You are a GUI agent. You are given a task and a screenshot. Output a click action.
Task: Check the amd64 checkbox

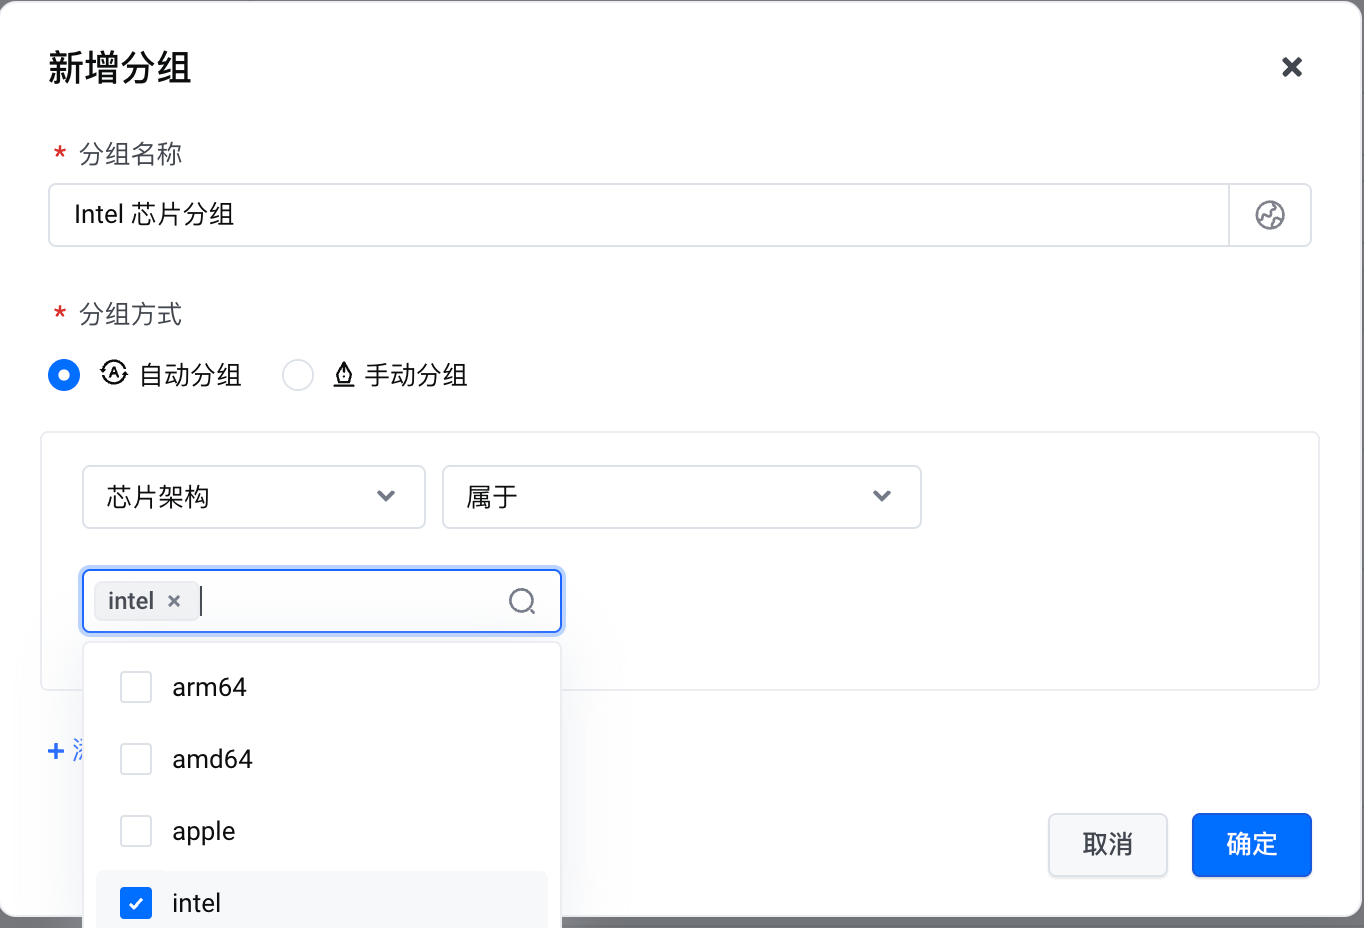(136, 759)
